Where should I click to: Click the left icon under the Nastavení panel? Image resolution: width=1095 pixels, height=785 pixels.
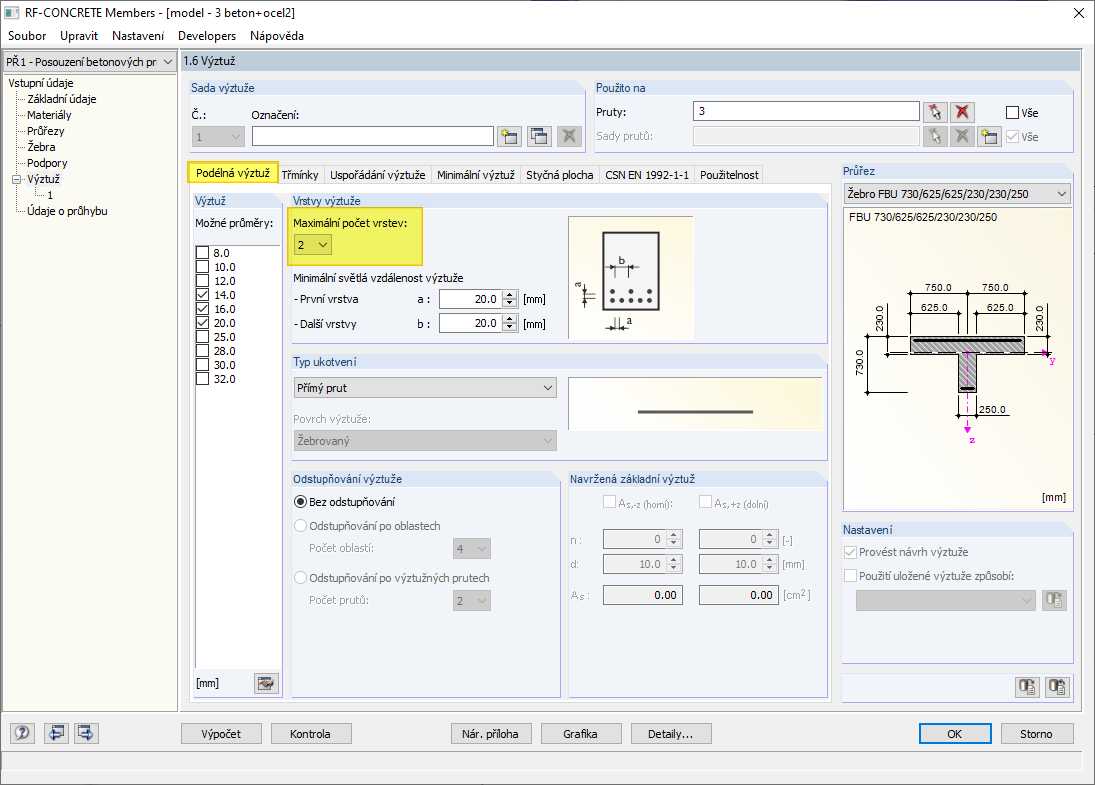pos(1027,687)
